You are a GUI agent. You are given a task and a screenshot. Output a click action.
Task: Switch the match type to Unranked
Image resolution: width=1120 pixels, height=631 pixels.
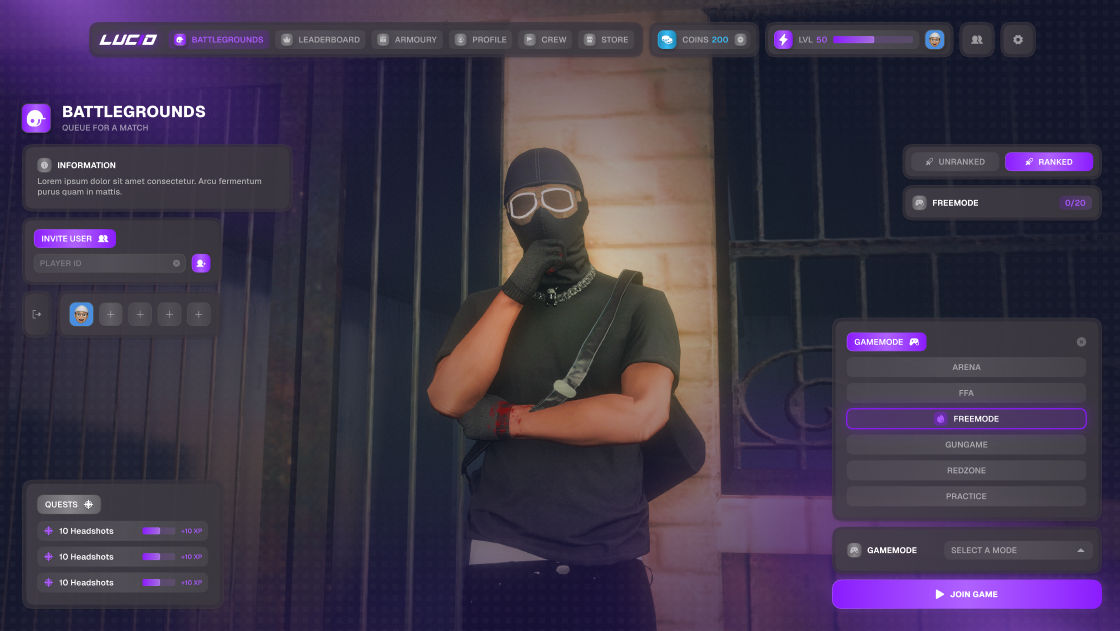coord(955,162)
